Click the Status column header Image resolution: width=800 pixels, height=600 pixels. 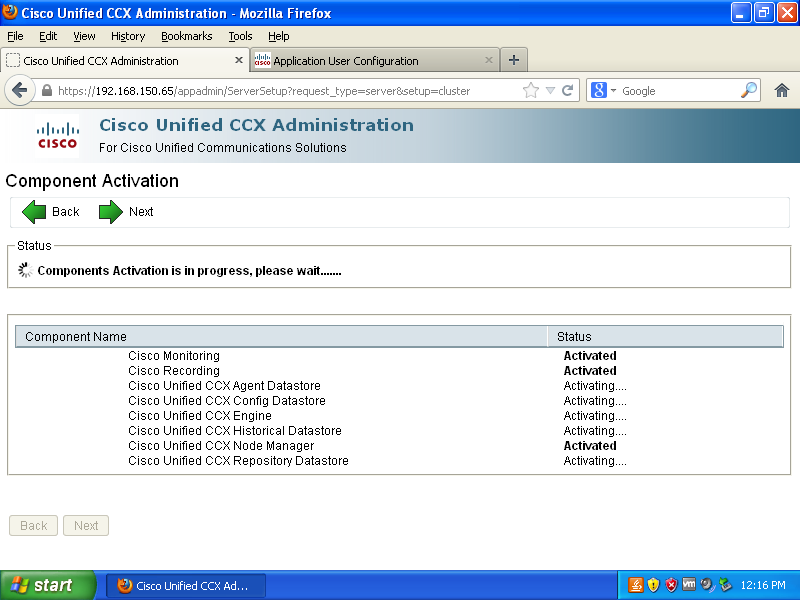coord(665,337)
